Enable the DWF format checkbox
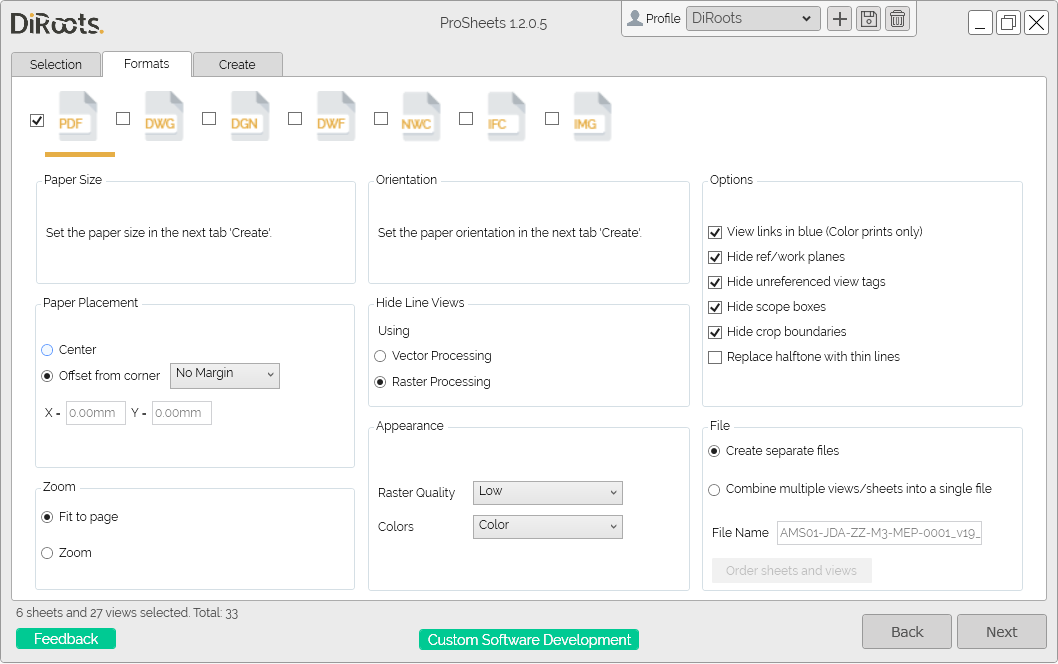This screenshot has width=1058, height=664. coord(295,118)
